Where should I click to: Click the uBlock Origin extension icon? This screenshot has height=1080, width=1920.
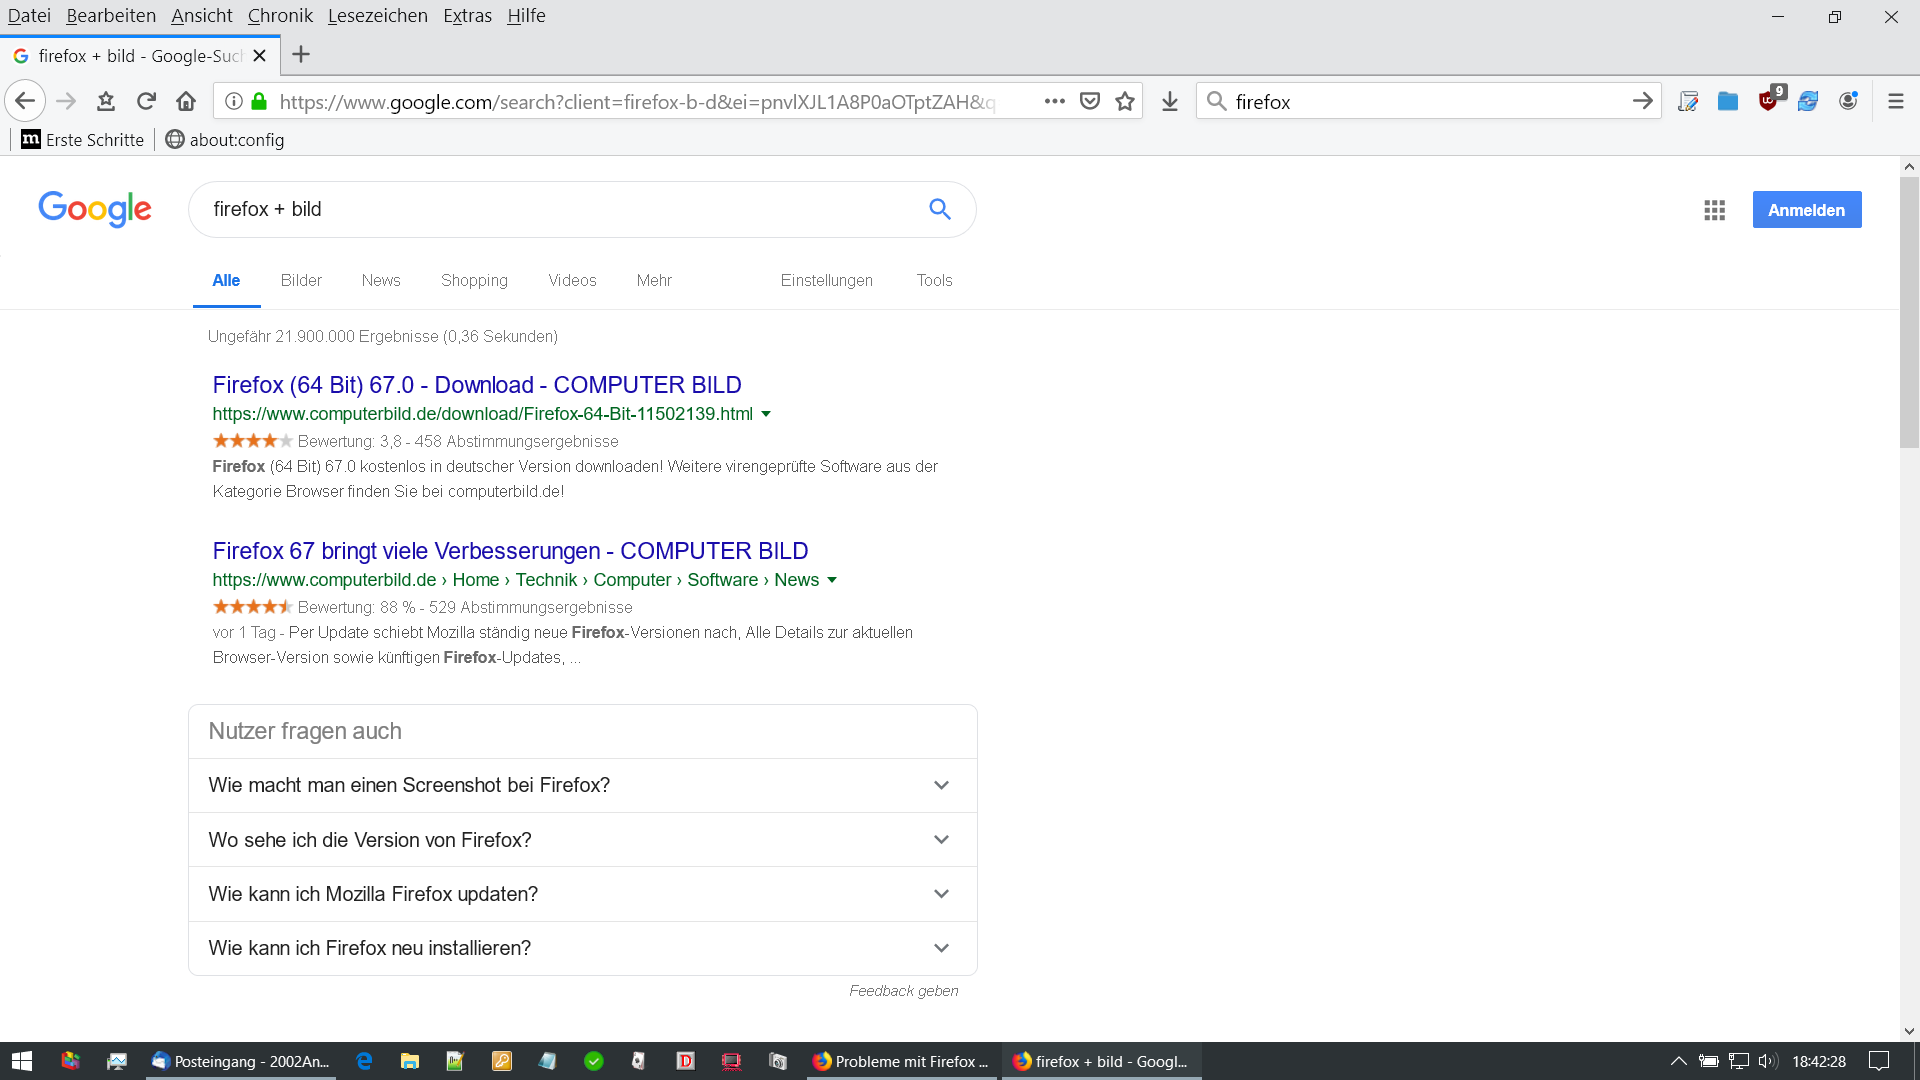pos(1768,101)
